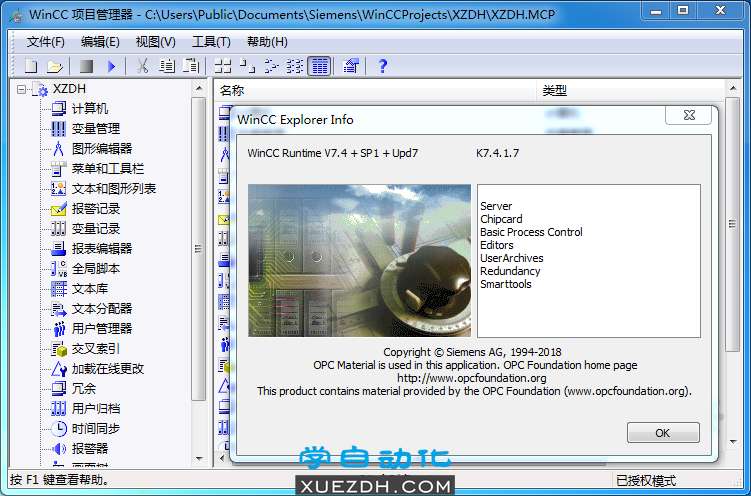Select the 报表编辑器 icon
The image size is (751, 496).
(x=58, y=248)
